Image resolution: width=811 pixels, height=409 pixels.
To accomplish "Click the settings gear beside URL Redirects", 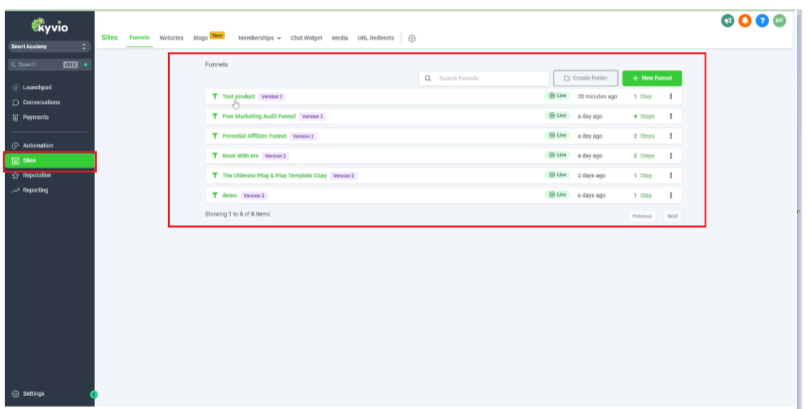I will [412, 38].
